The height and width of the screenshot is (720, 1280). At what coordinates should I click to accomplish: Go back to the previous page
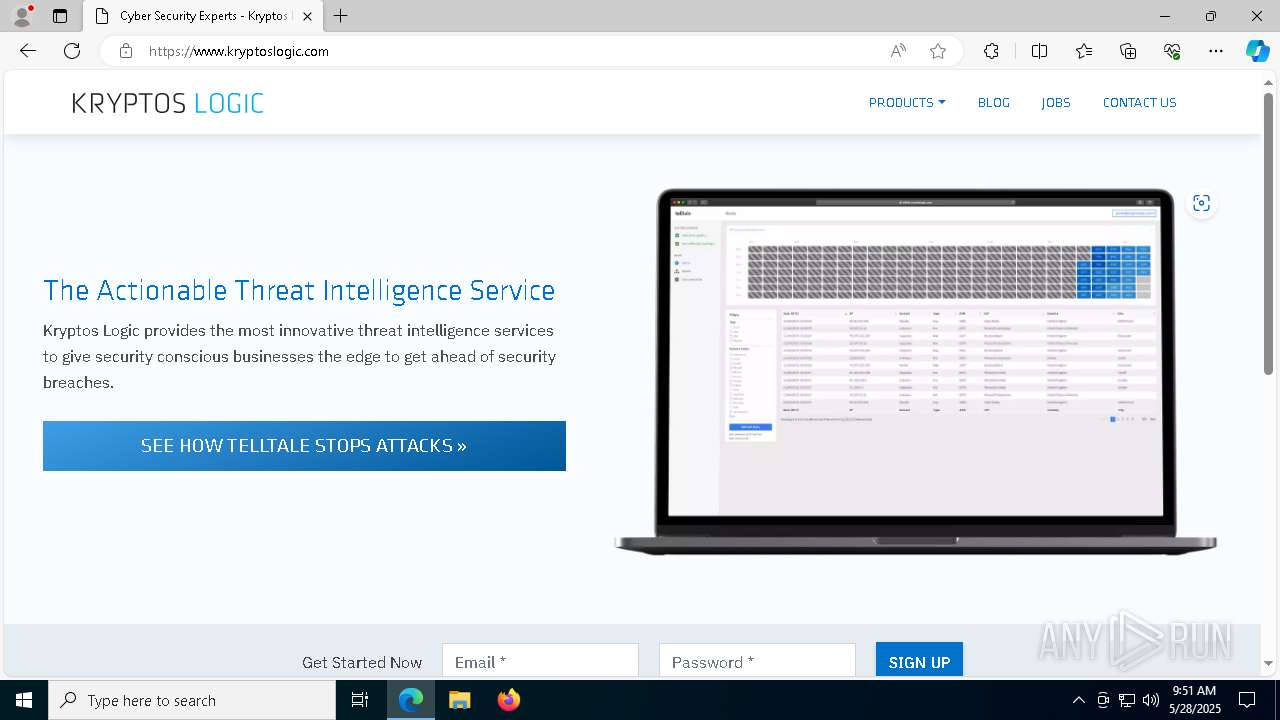(28, 51)
